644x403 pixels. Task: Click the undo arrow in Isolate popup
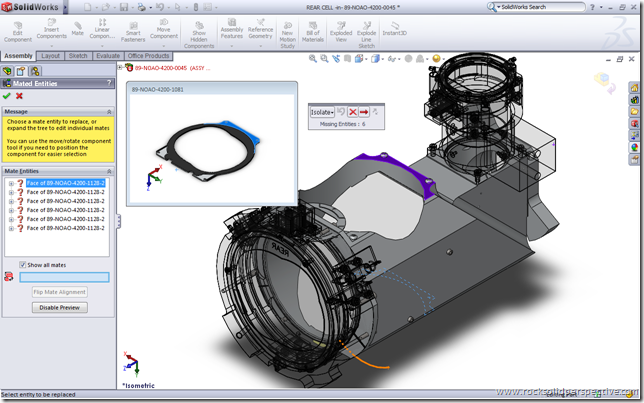coord(341,112)
